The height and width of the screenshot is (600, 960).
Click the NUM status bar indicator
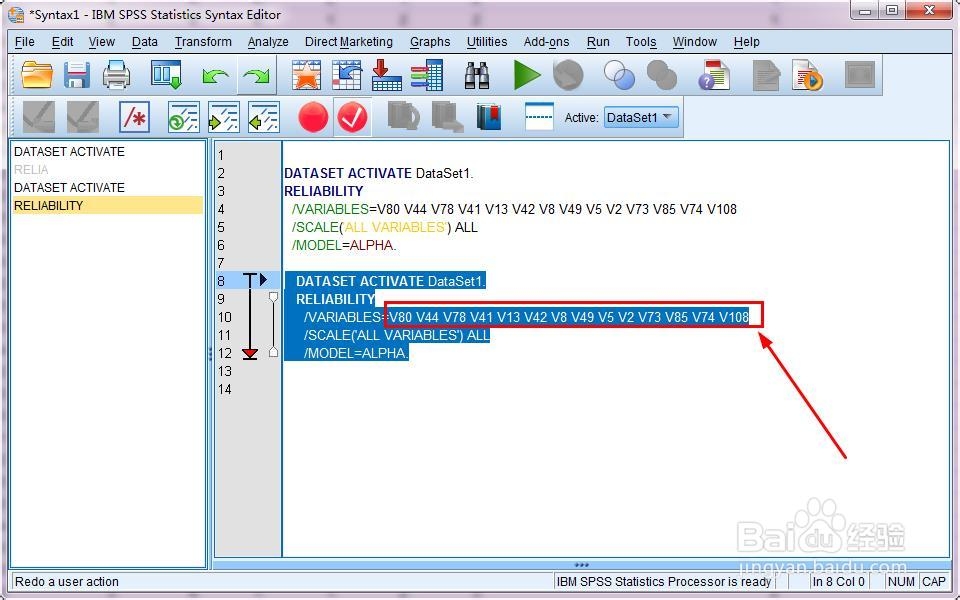(901, 582)
